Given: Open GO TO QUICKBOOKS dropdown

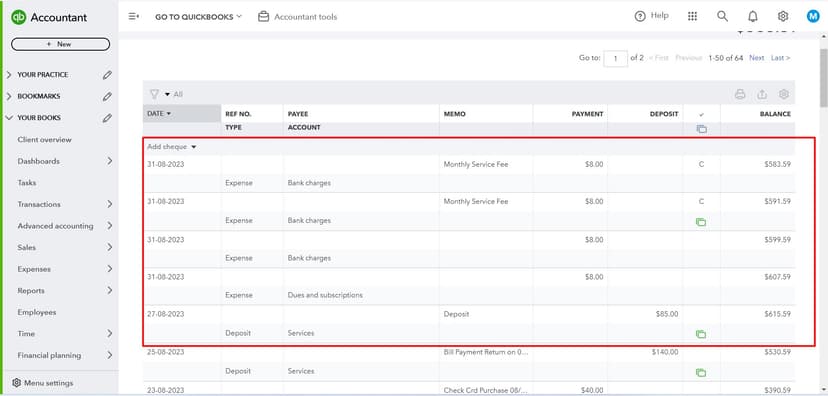Looking at the screenshot, I should (199, 17).
